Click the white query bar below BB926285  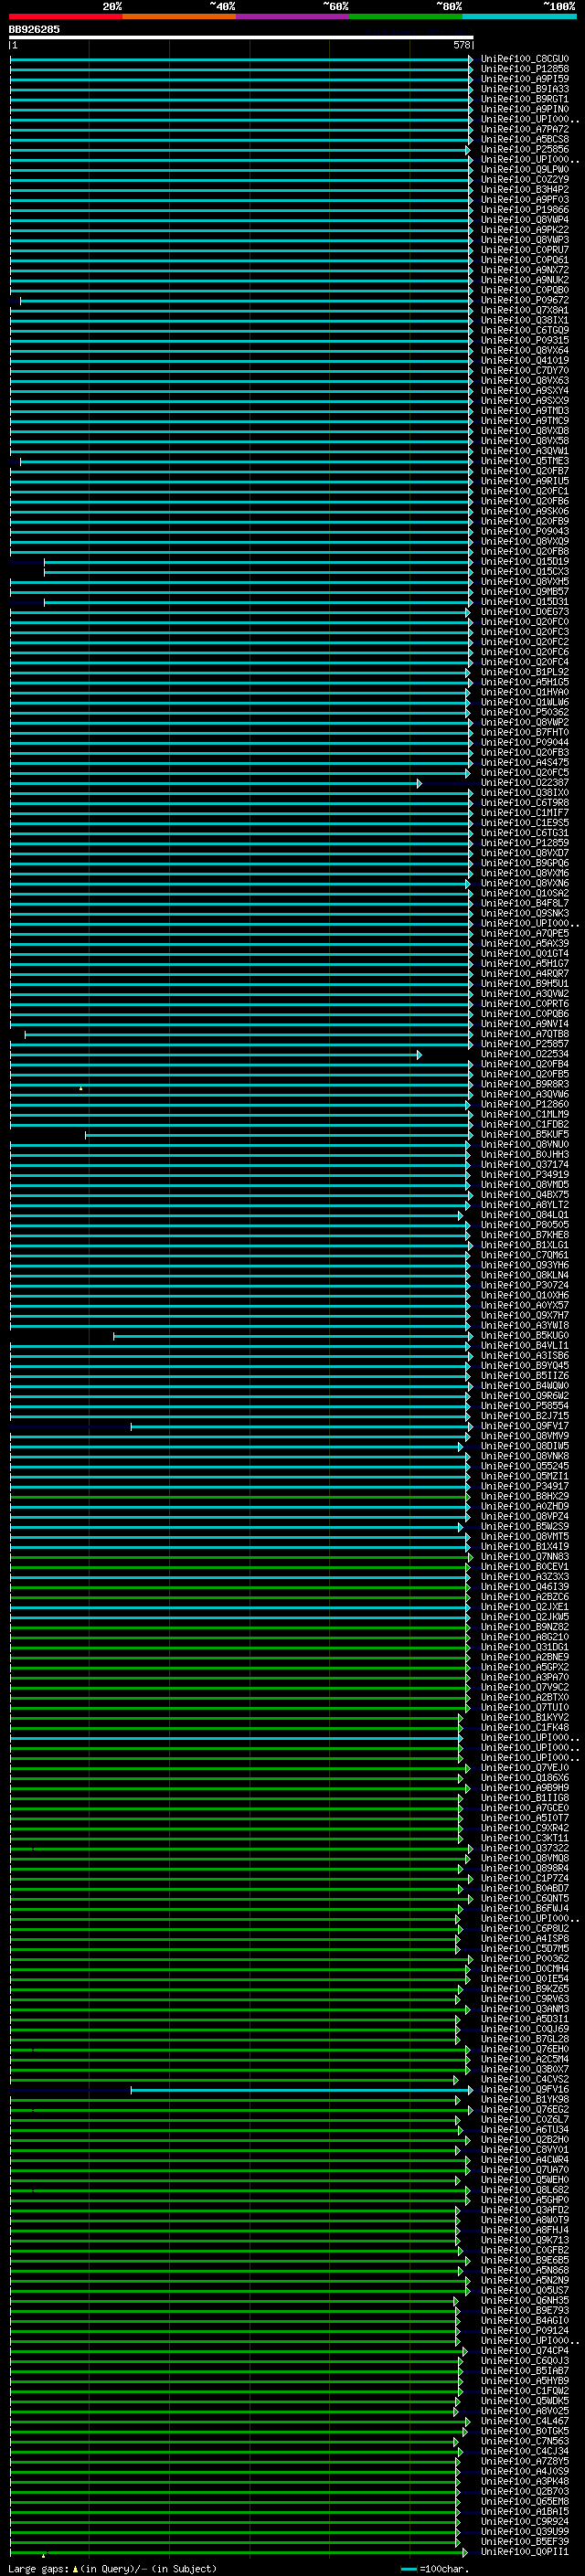(241, 37)
